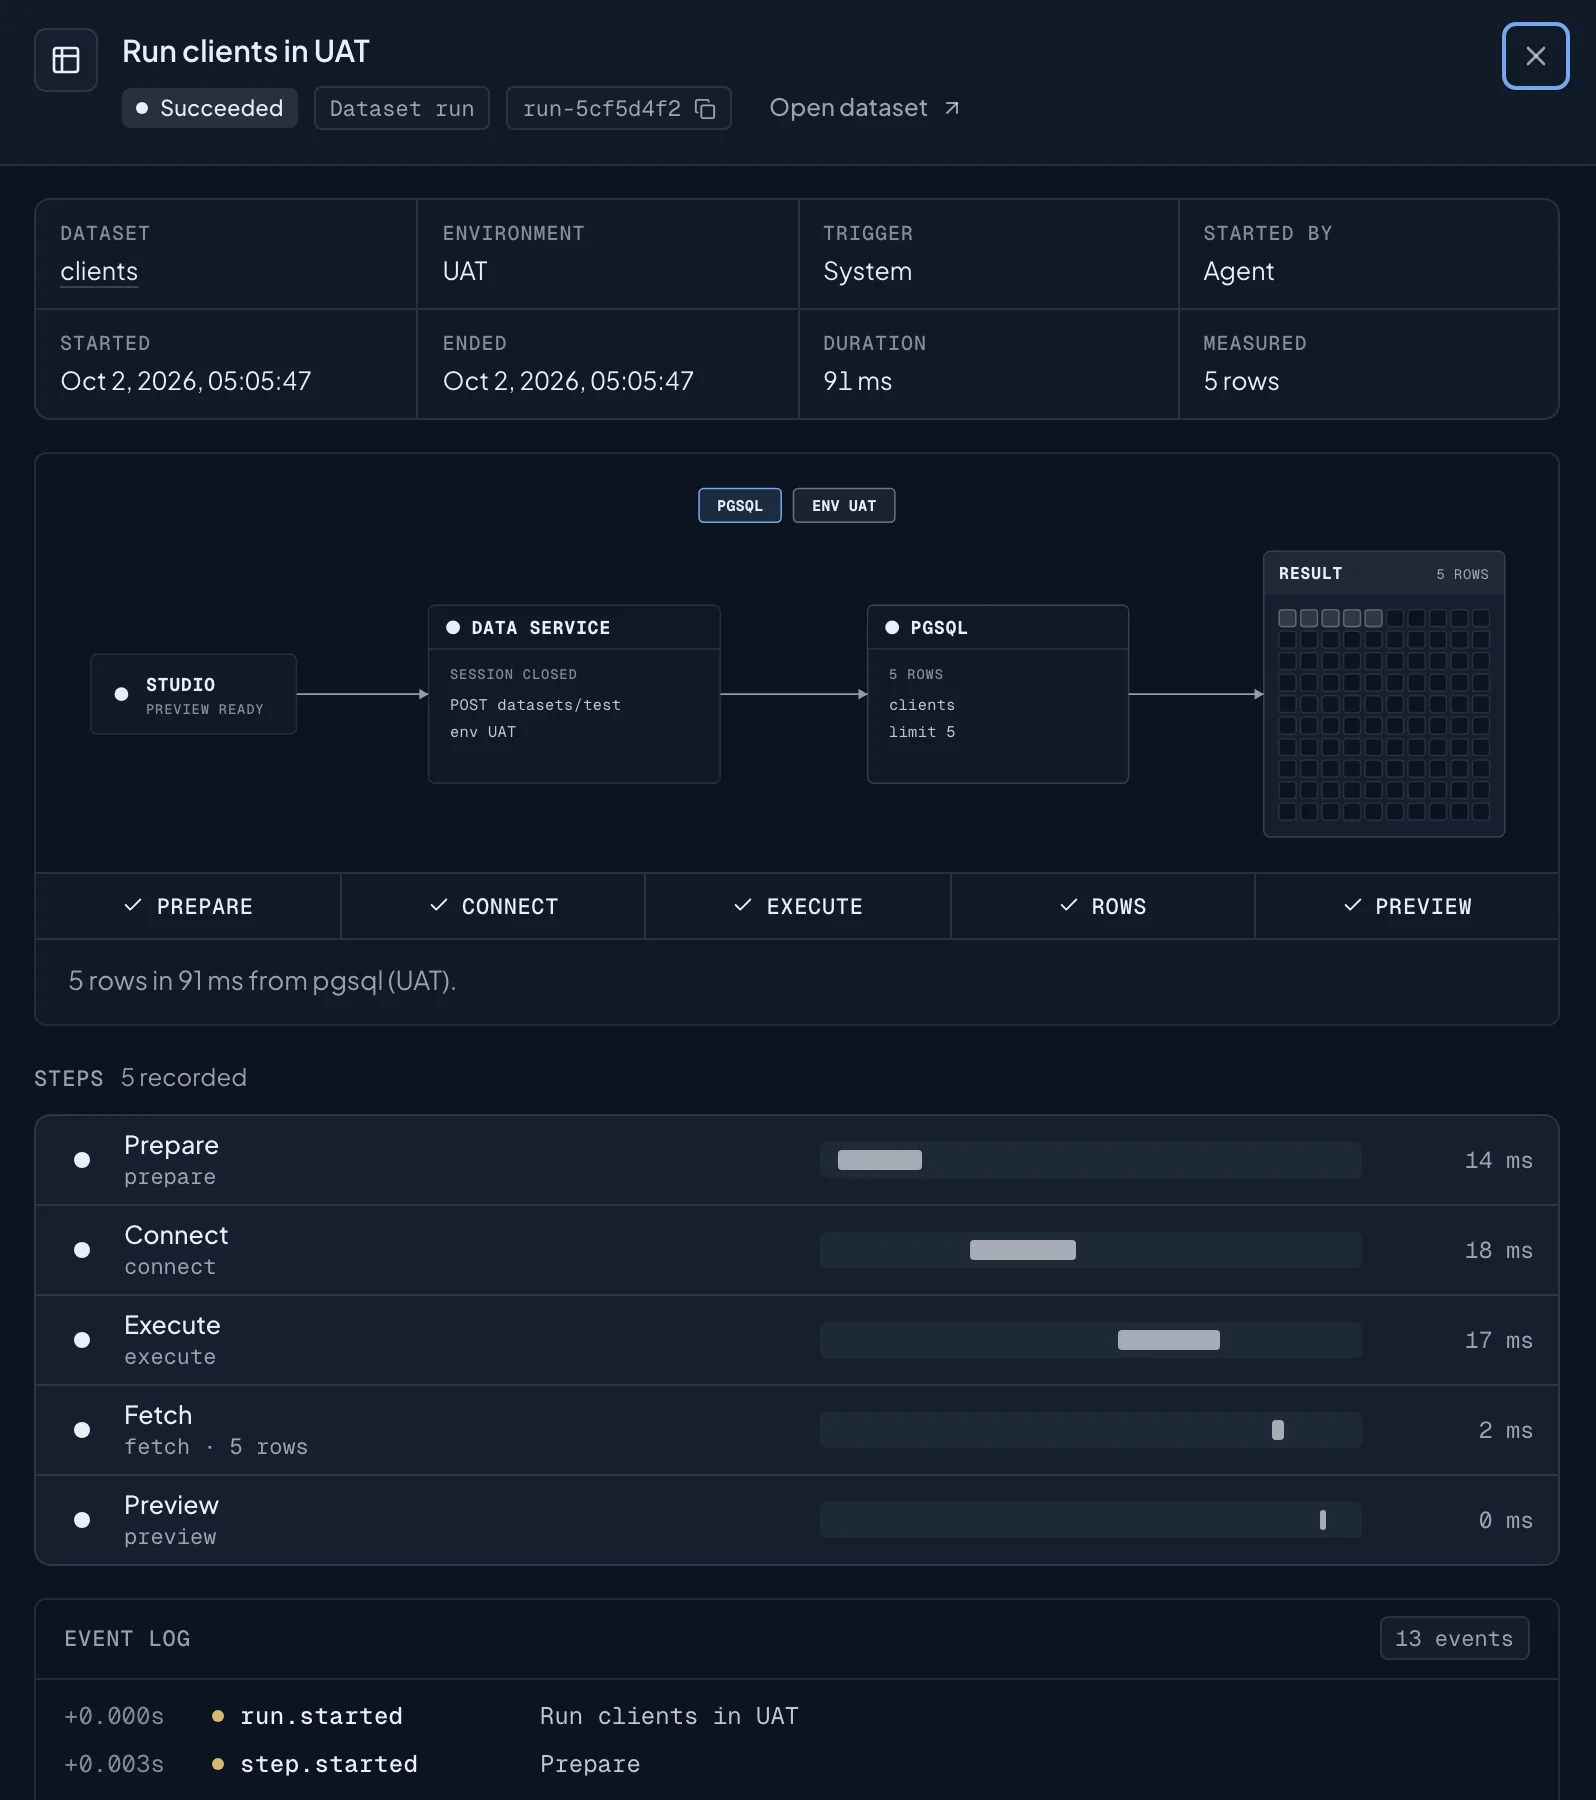Open the clients dataset link

point(99,271)
